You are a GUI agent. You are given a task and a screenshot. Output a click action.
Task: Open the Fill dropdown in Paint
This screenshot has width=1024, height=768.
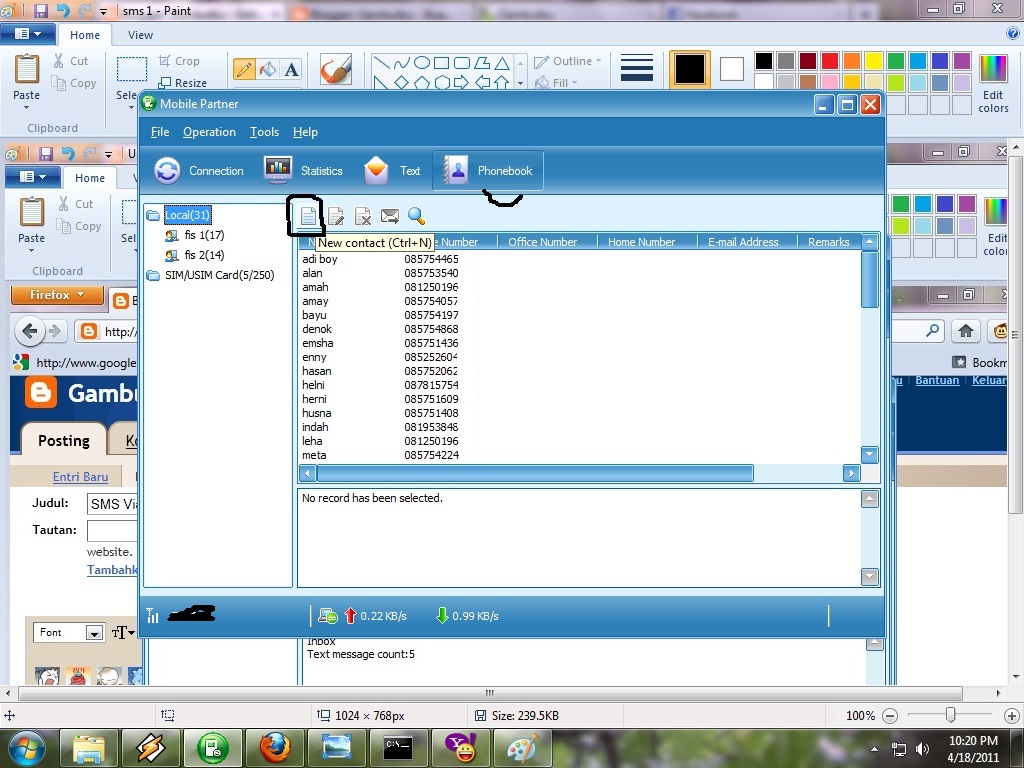click(556, 82)
